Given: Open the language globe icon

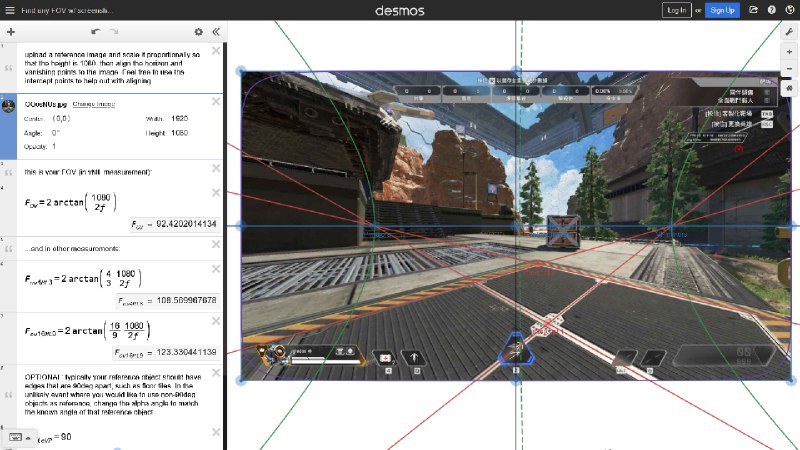Looking at the screenshot, I should [789, 10].
